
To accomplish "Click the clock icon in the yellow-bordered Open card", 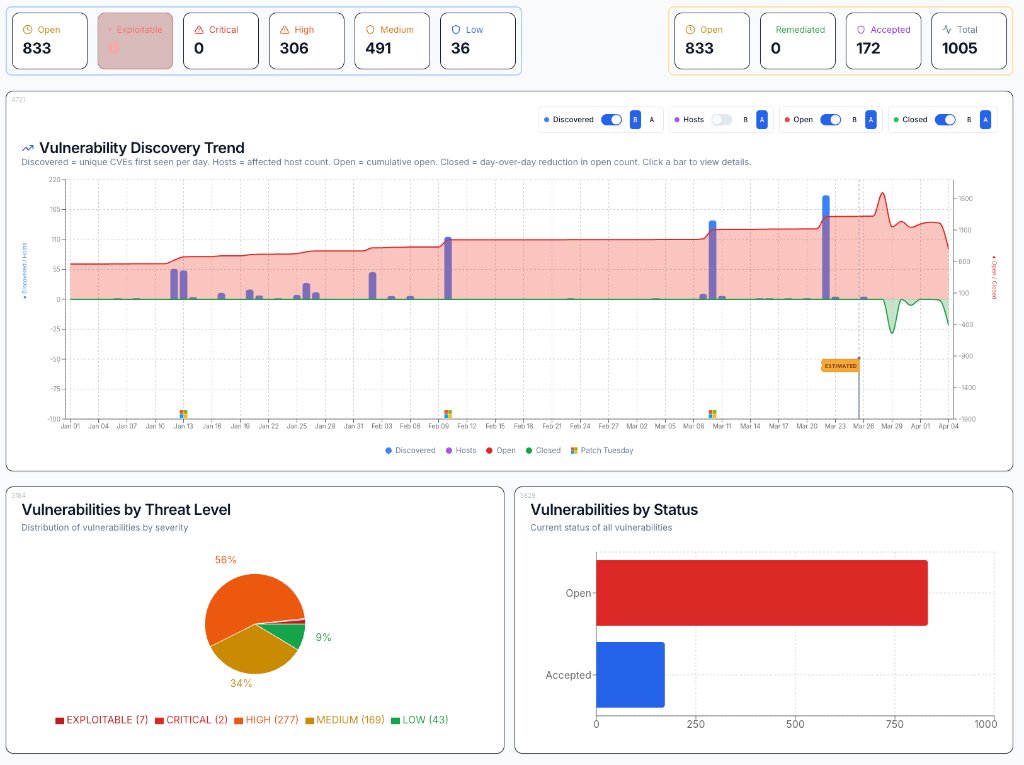I will 690,29.
